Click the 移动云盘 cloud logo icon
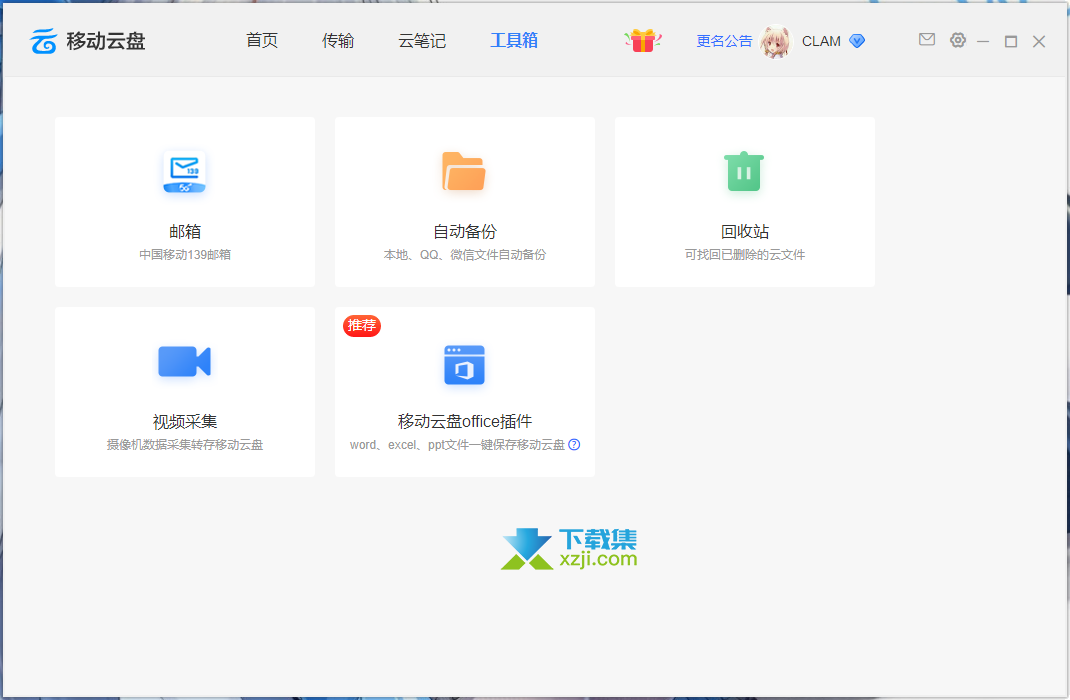 (43, 41)
